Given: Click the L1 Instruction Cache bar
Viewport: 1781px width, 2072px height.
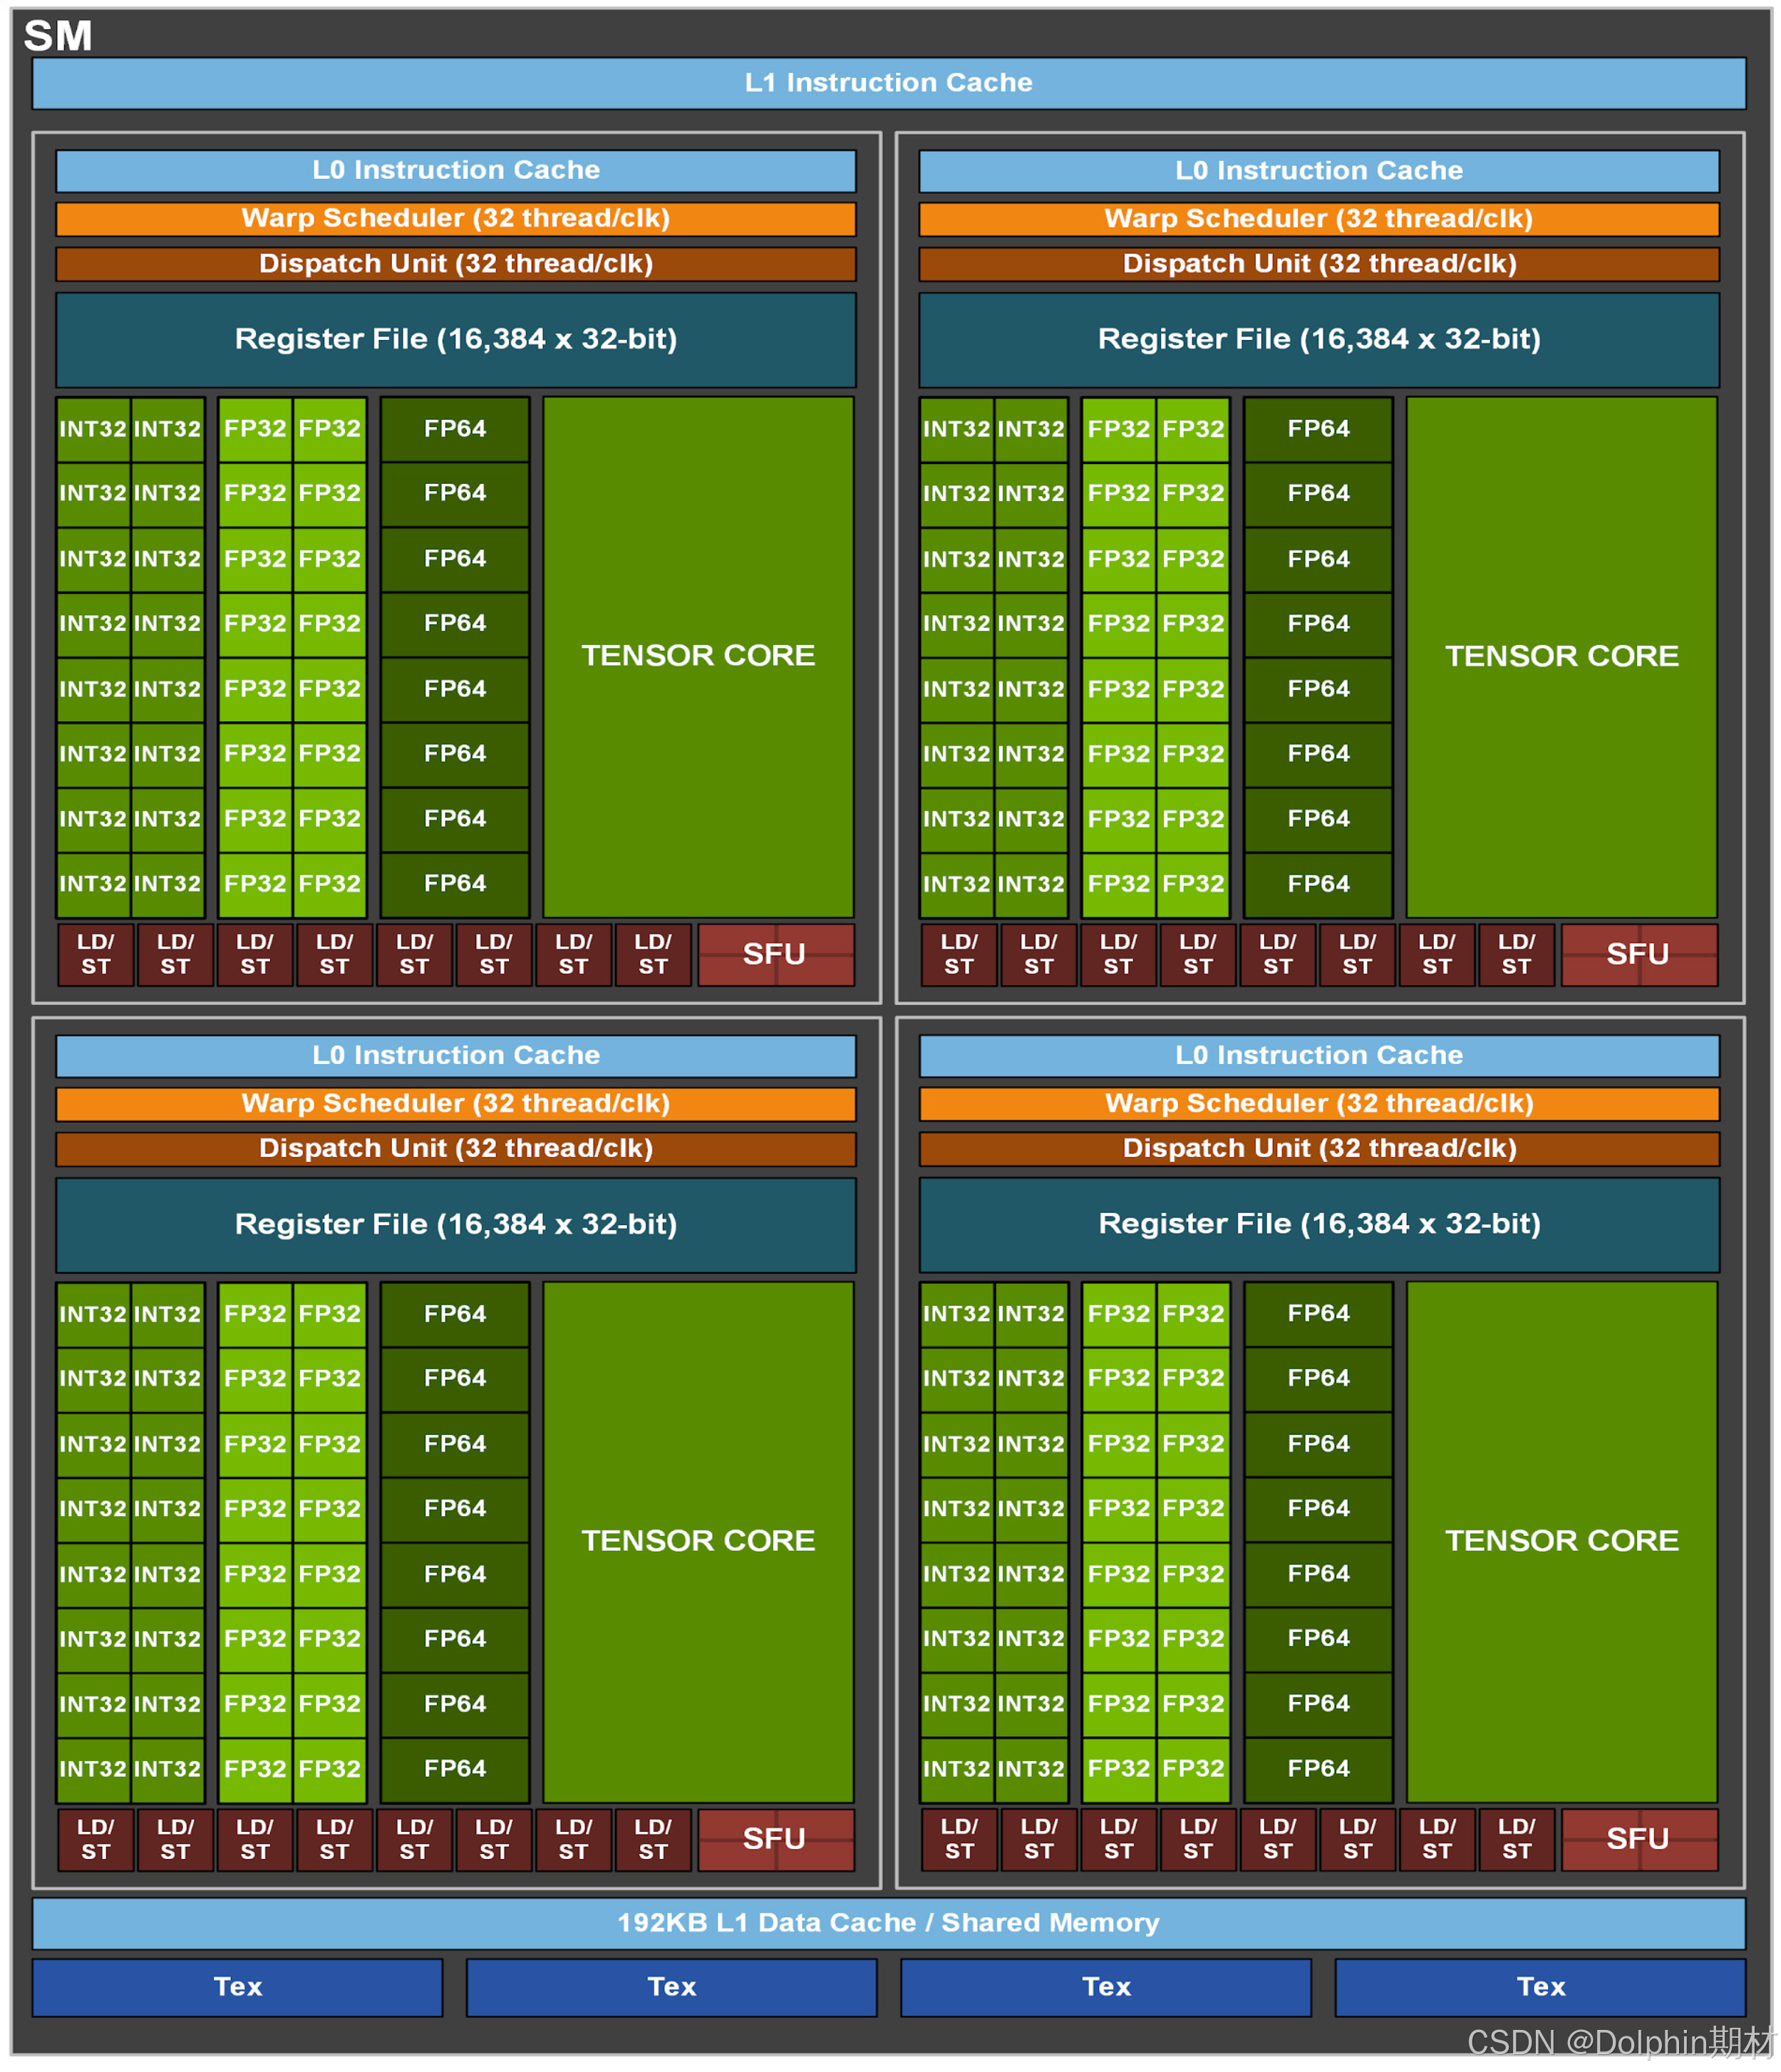Looking at the screenshot, I should (x=888, y=83).
